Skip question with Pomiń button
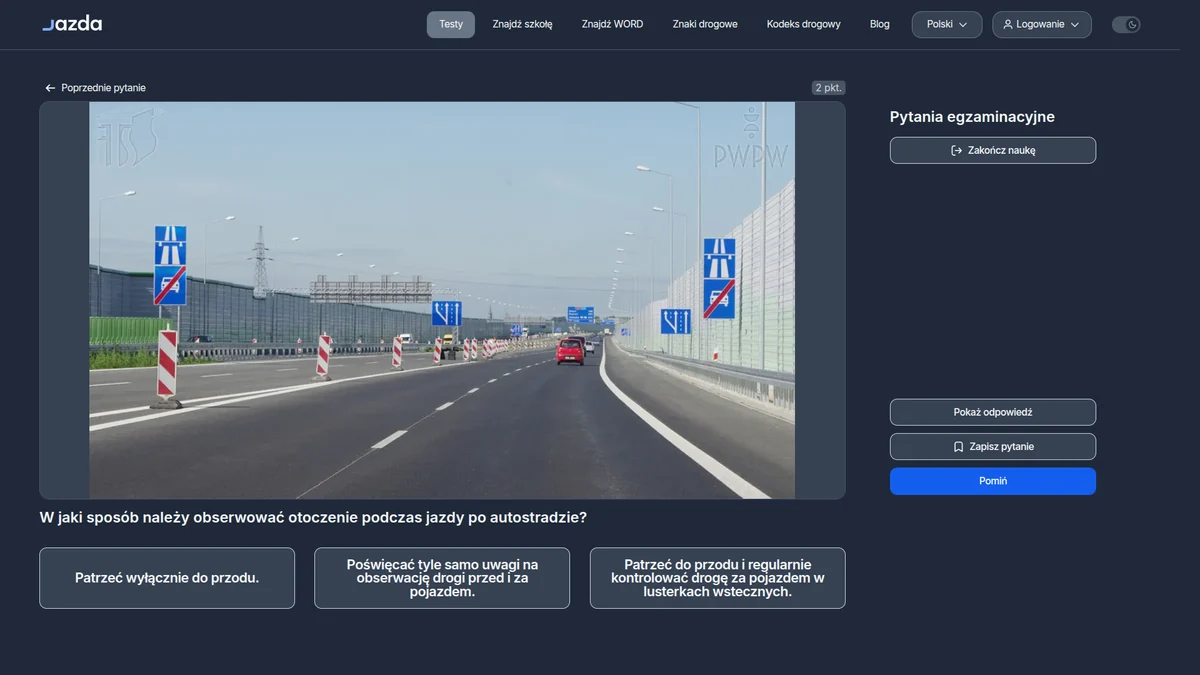1200x675 pixels. click(993, 481)
